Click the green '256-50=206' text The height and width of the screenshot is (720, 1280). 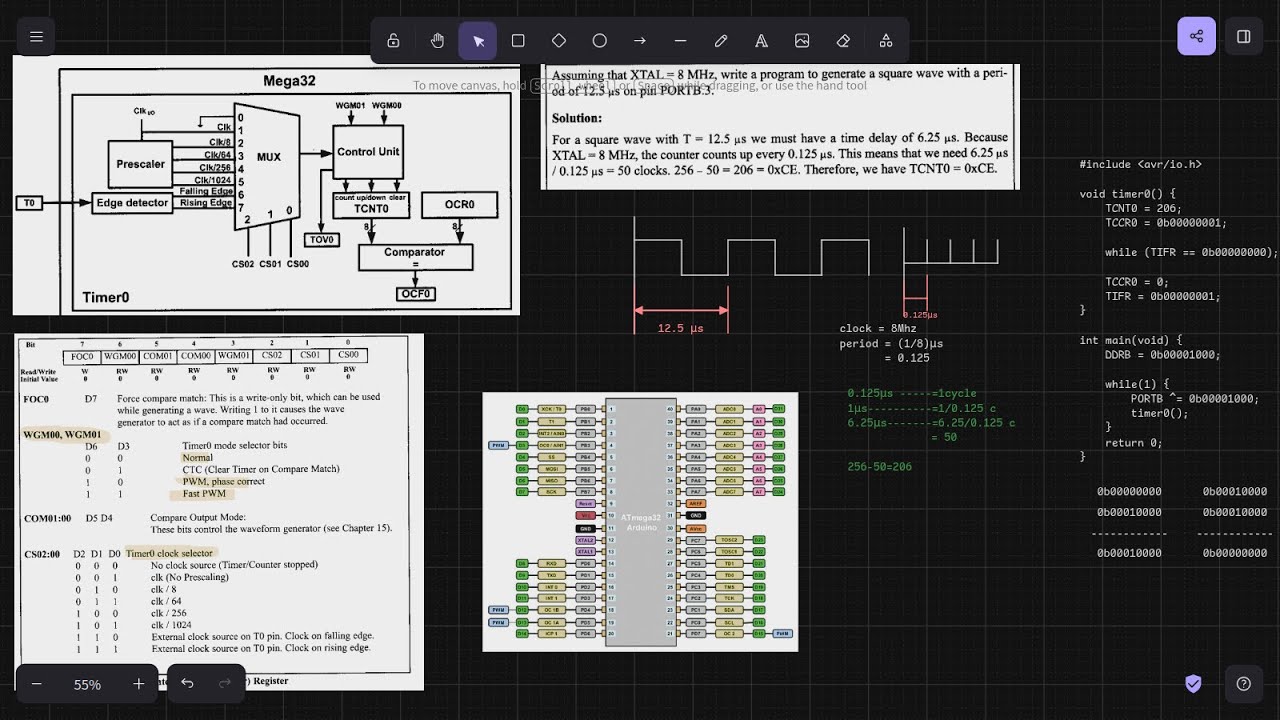[879, 467]
